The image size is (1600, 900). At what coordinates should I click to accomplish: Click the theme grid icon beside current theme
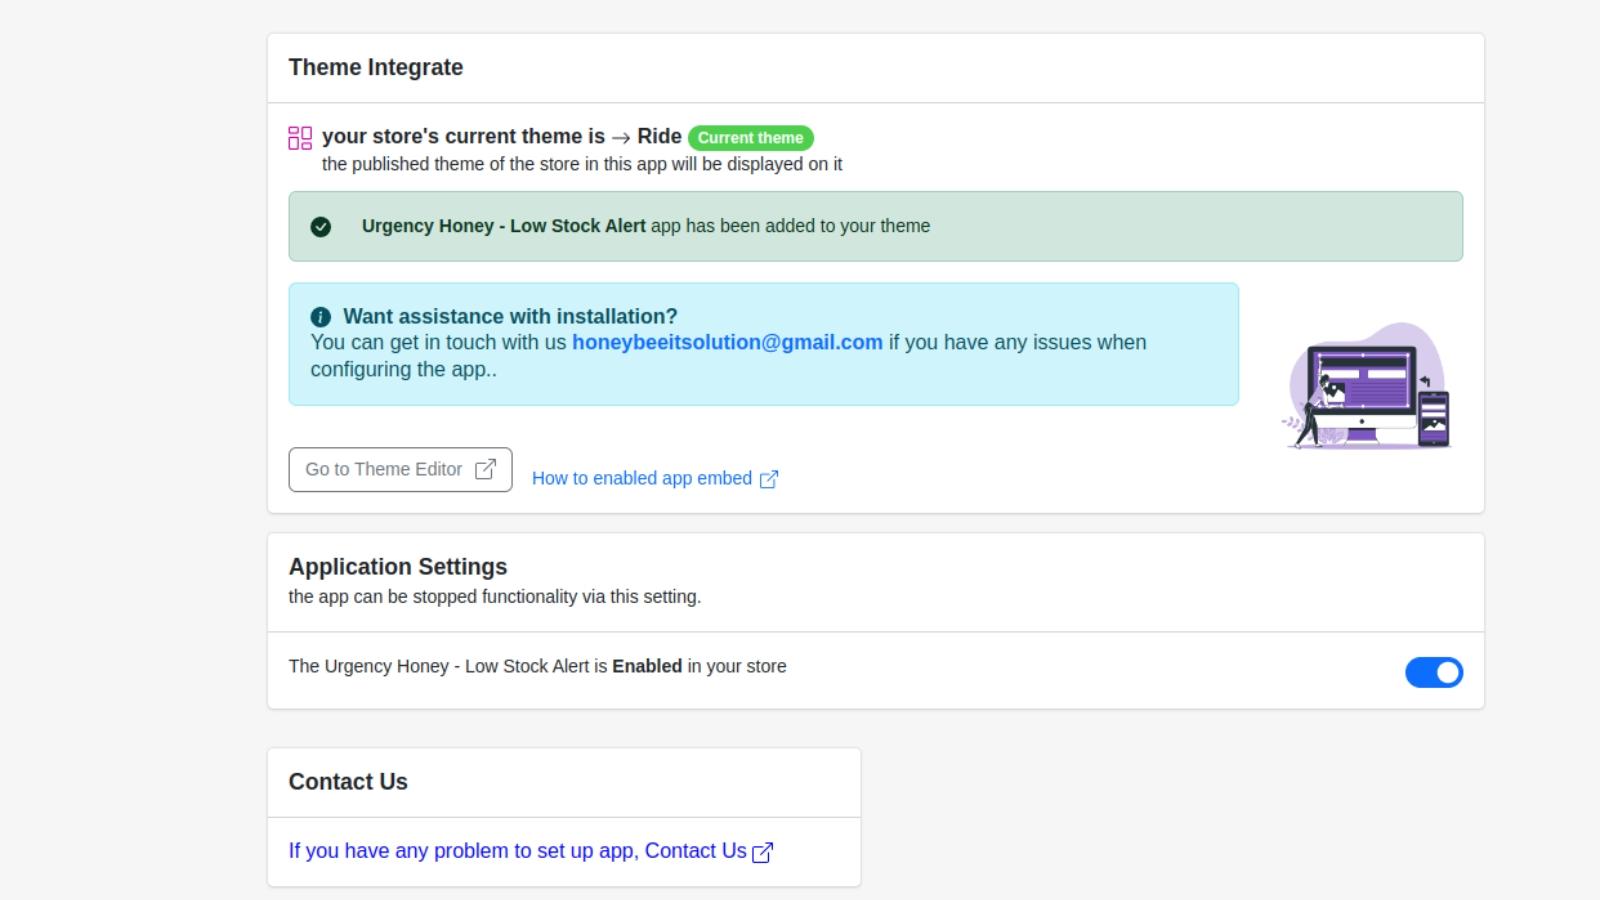[x=300, y=138]
